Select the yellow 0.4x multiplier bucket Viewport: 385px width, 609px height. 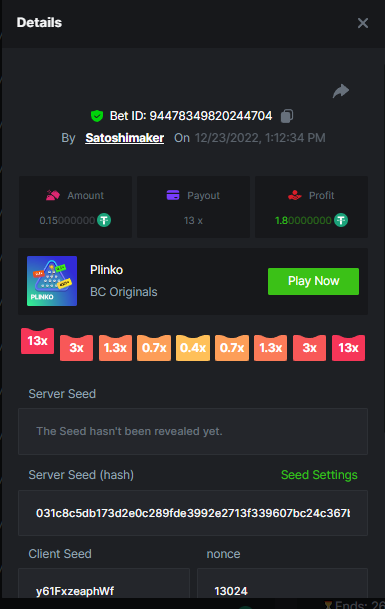point(193,348)
